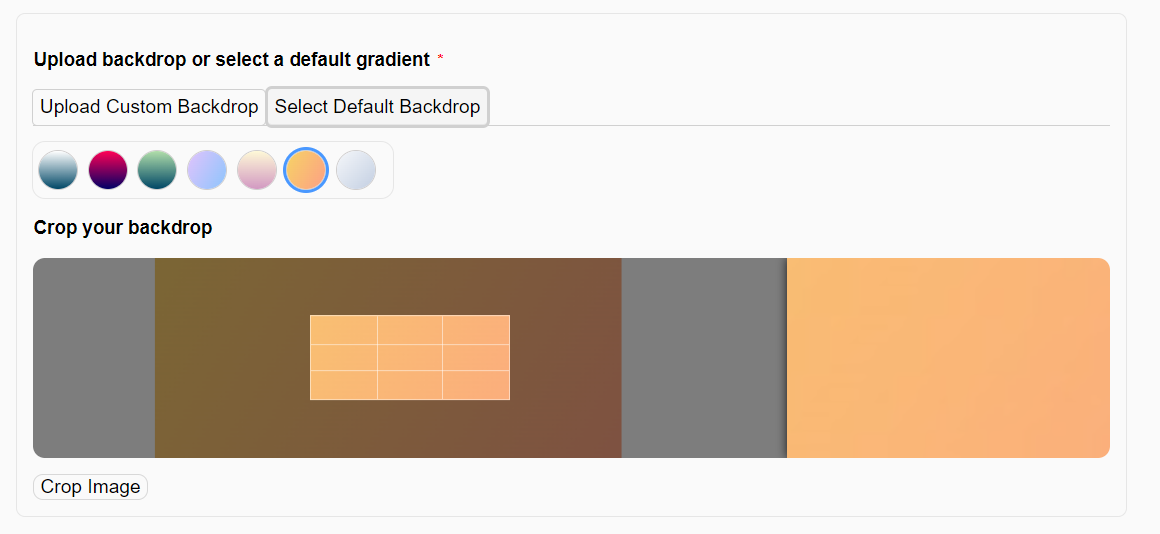Screen dimensions: 1160x534
Task: Choose the white-to-dark-teal gradient swatch
Action: 58,170
